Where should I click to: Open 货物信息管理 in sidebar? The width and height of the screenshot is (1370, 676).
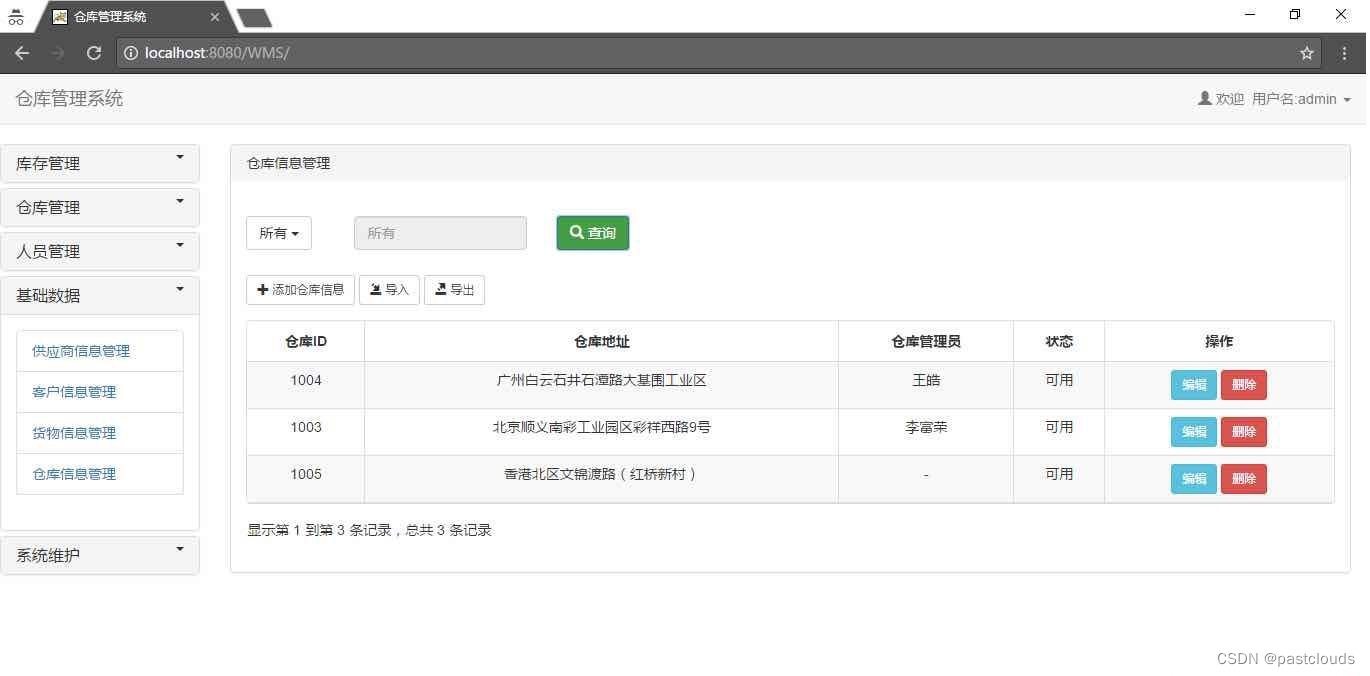tap(100, 433)
